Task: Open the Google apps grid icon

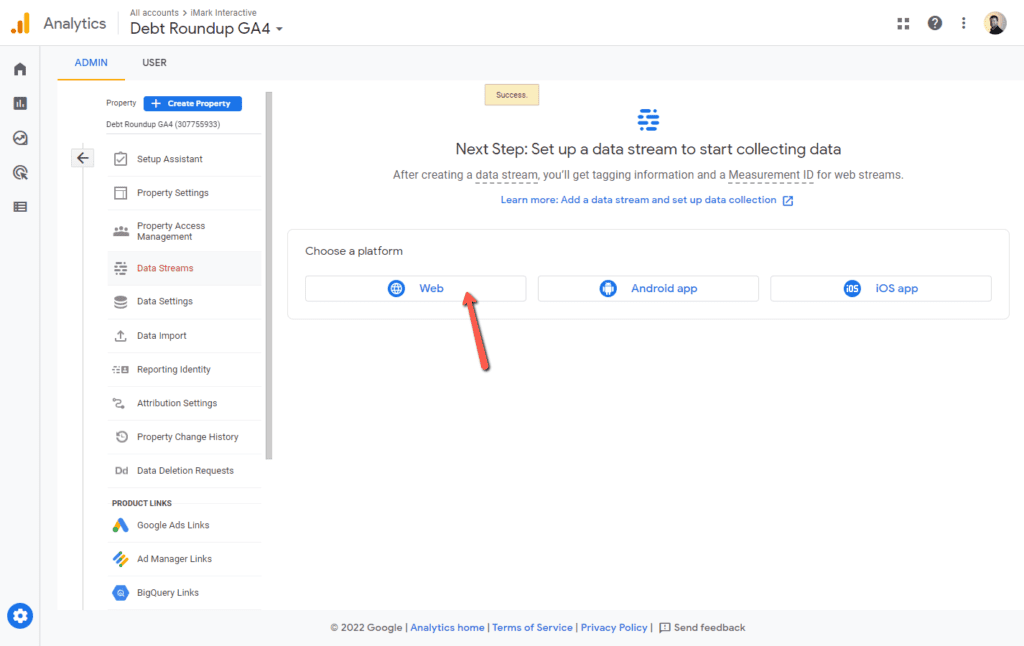Action: point(903,24)
